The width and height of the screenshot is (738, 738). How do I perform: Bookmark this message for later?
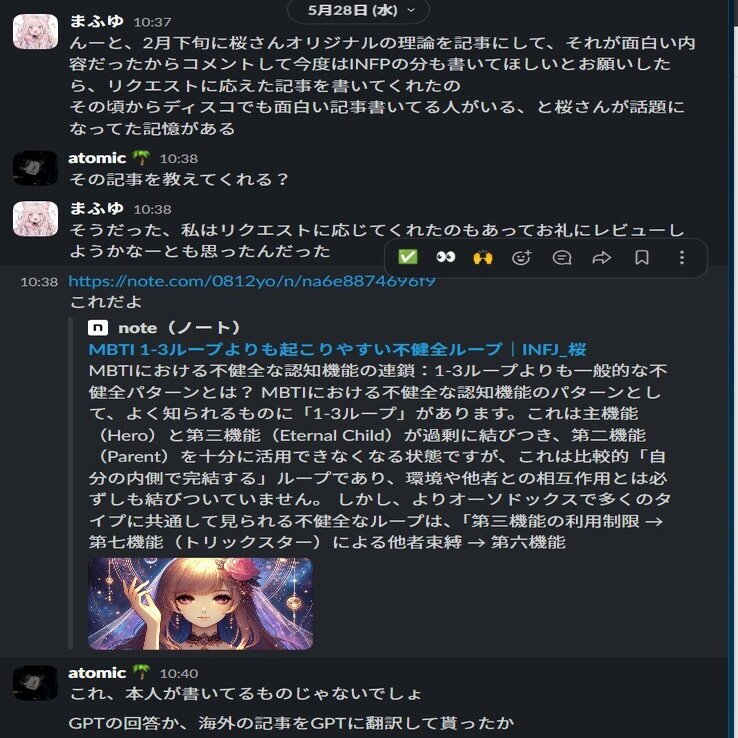[x=642, y=257]
